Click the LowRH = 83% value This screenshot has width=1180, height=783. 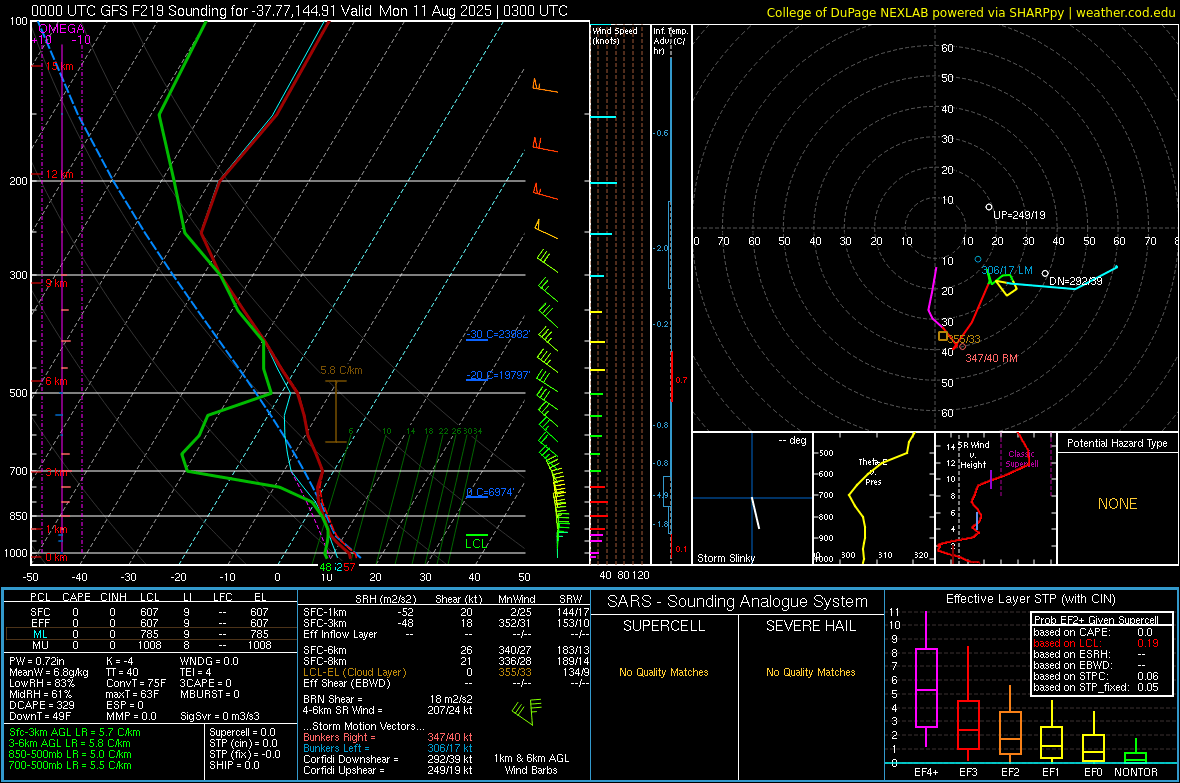42,684
